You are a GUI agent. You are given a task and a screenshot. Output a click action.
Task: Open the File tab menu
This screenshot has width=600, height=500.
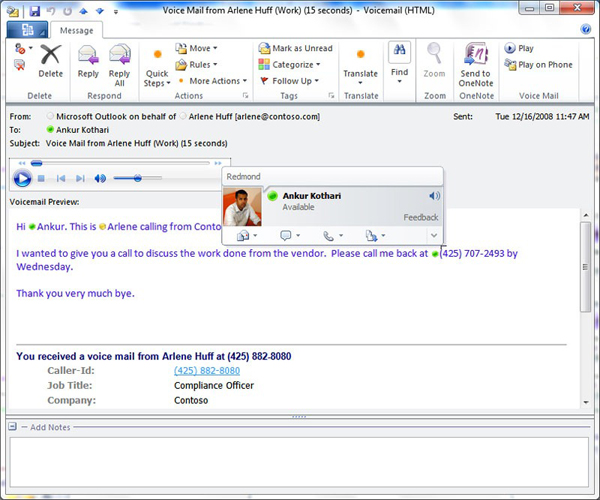20,30
